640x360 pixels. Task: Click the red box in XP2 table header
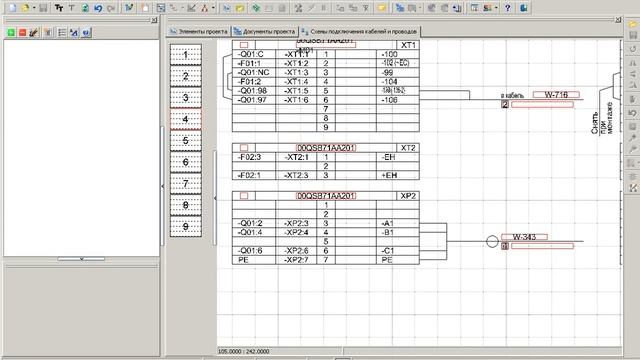pyautogui.click(x=244, y=196)
